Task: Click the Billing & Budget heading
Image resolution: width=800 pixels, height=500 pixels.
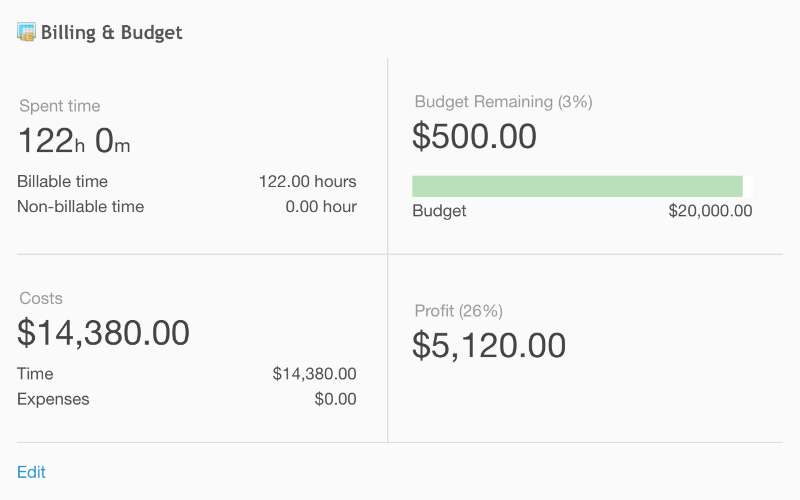Action: [111, 32]
